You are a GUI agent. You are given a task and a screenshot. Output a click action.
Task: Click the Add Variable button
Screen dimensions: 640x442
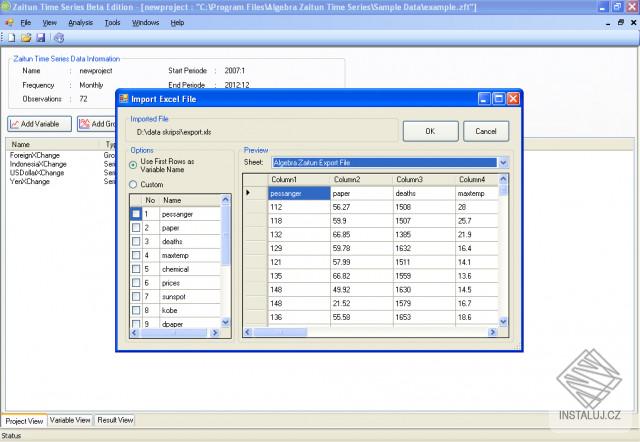tap(40, 124)
